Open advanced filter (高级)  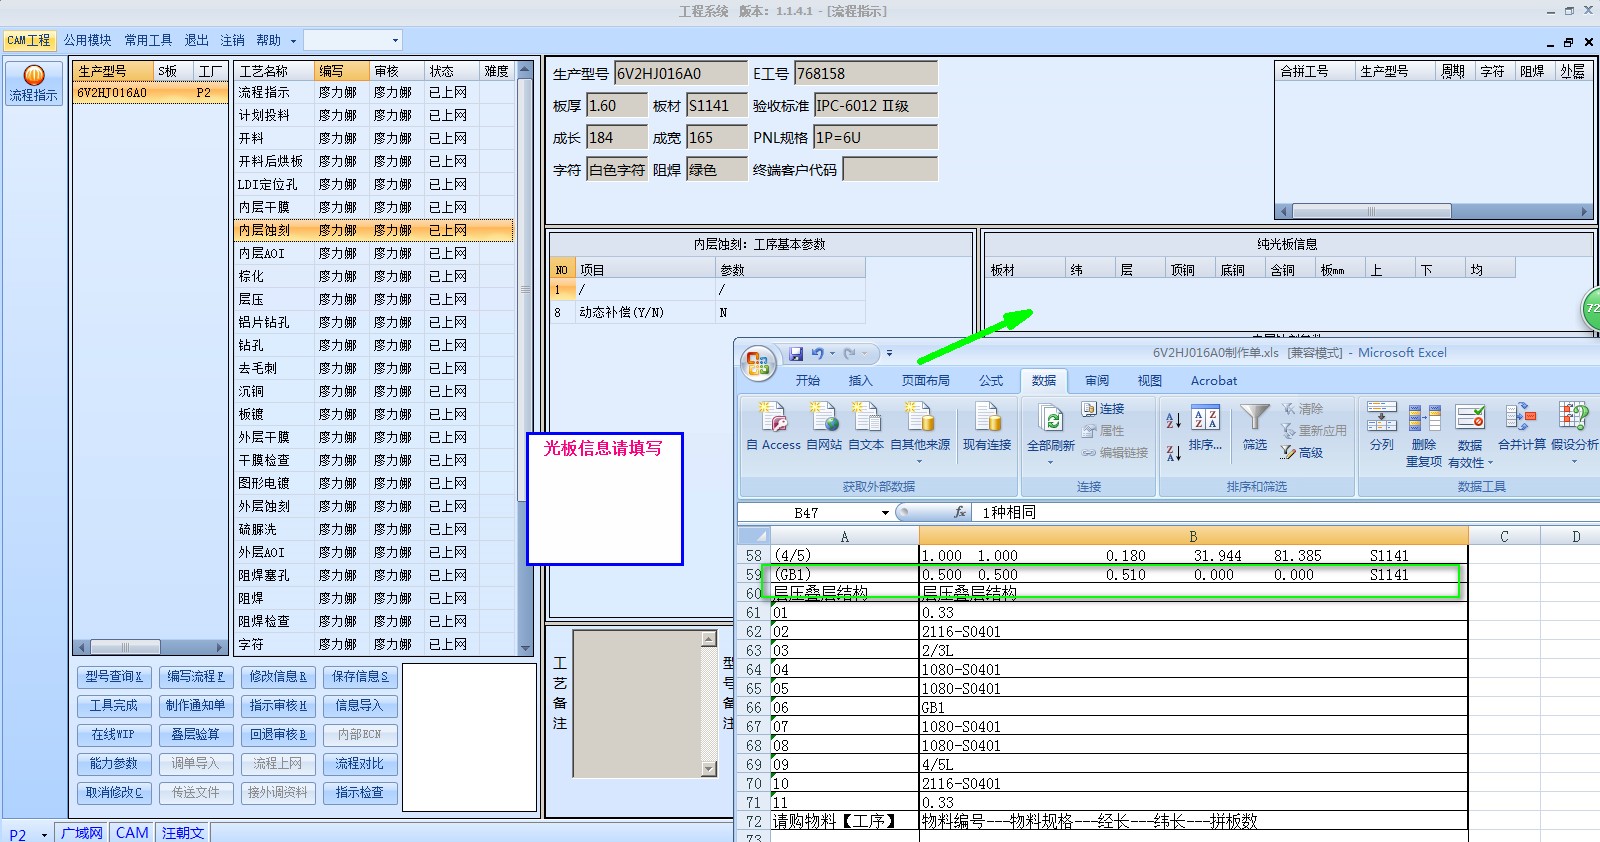(1302, 453)
